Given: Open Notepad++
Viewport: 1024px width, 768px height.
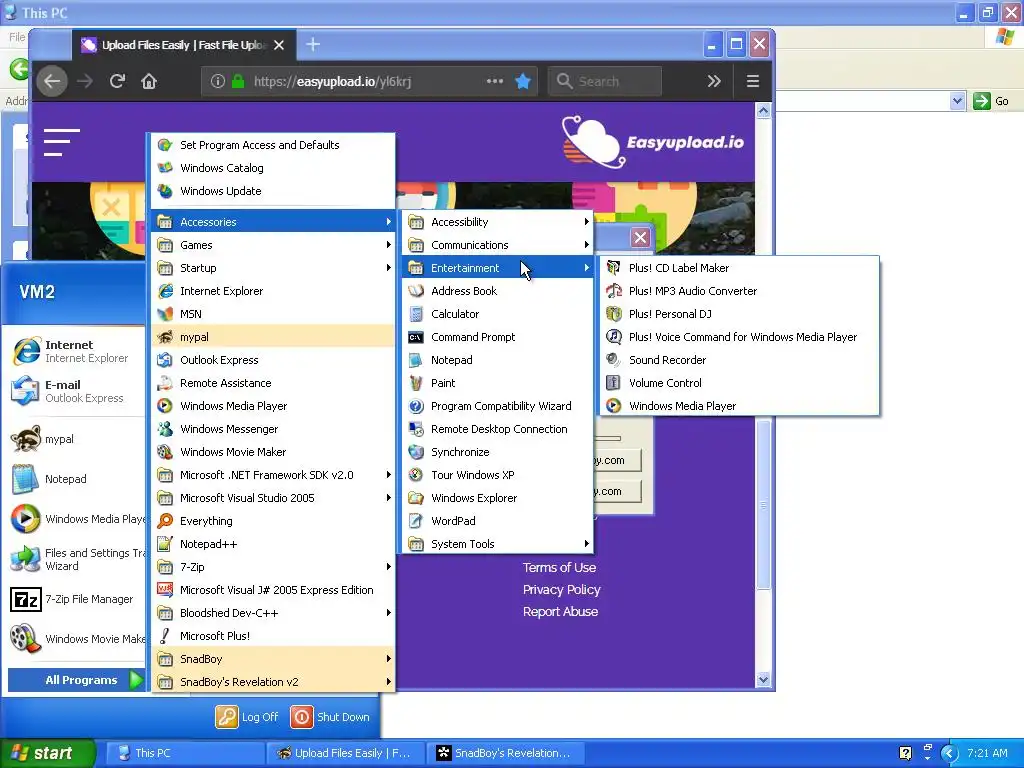Looking at the screenshot, I should coord(273,544).
